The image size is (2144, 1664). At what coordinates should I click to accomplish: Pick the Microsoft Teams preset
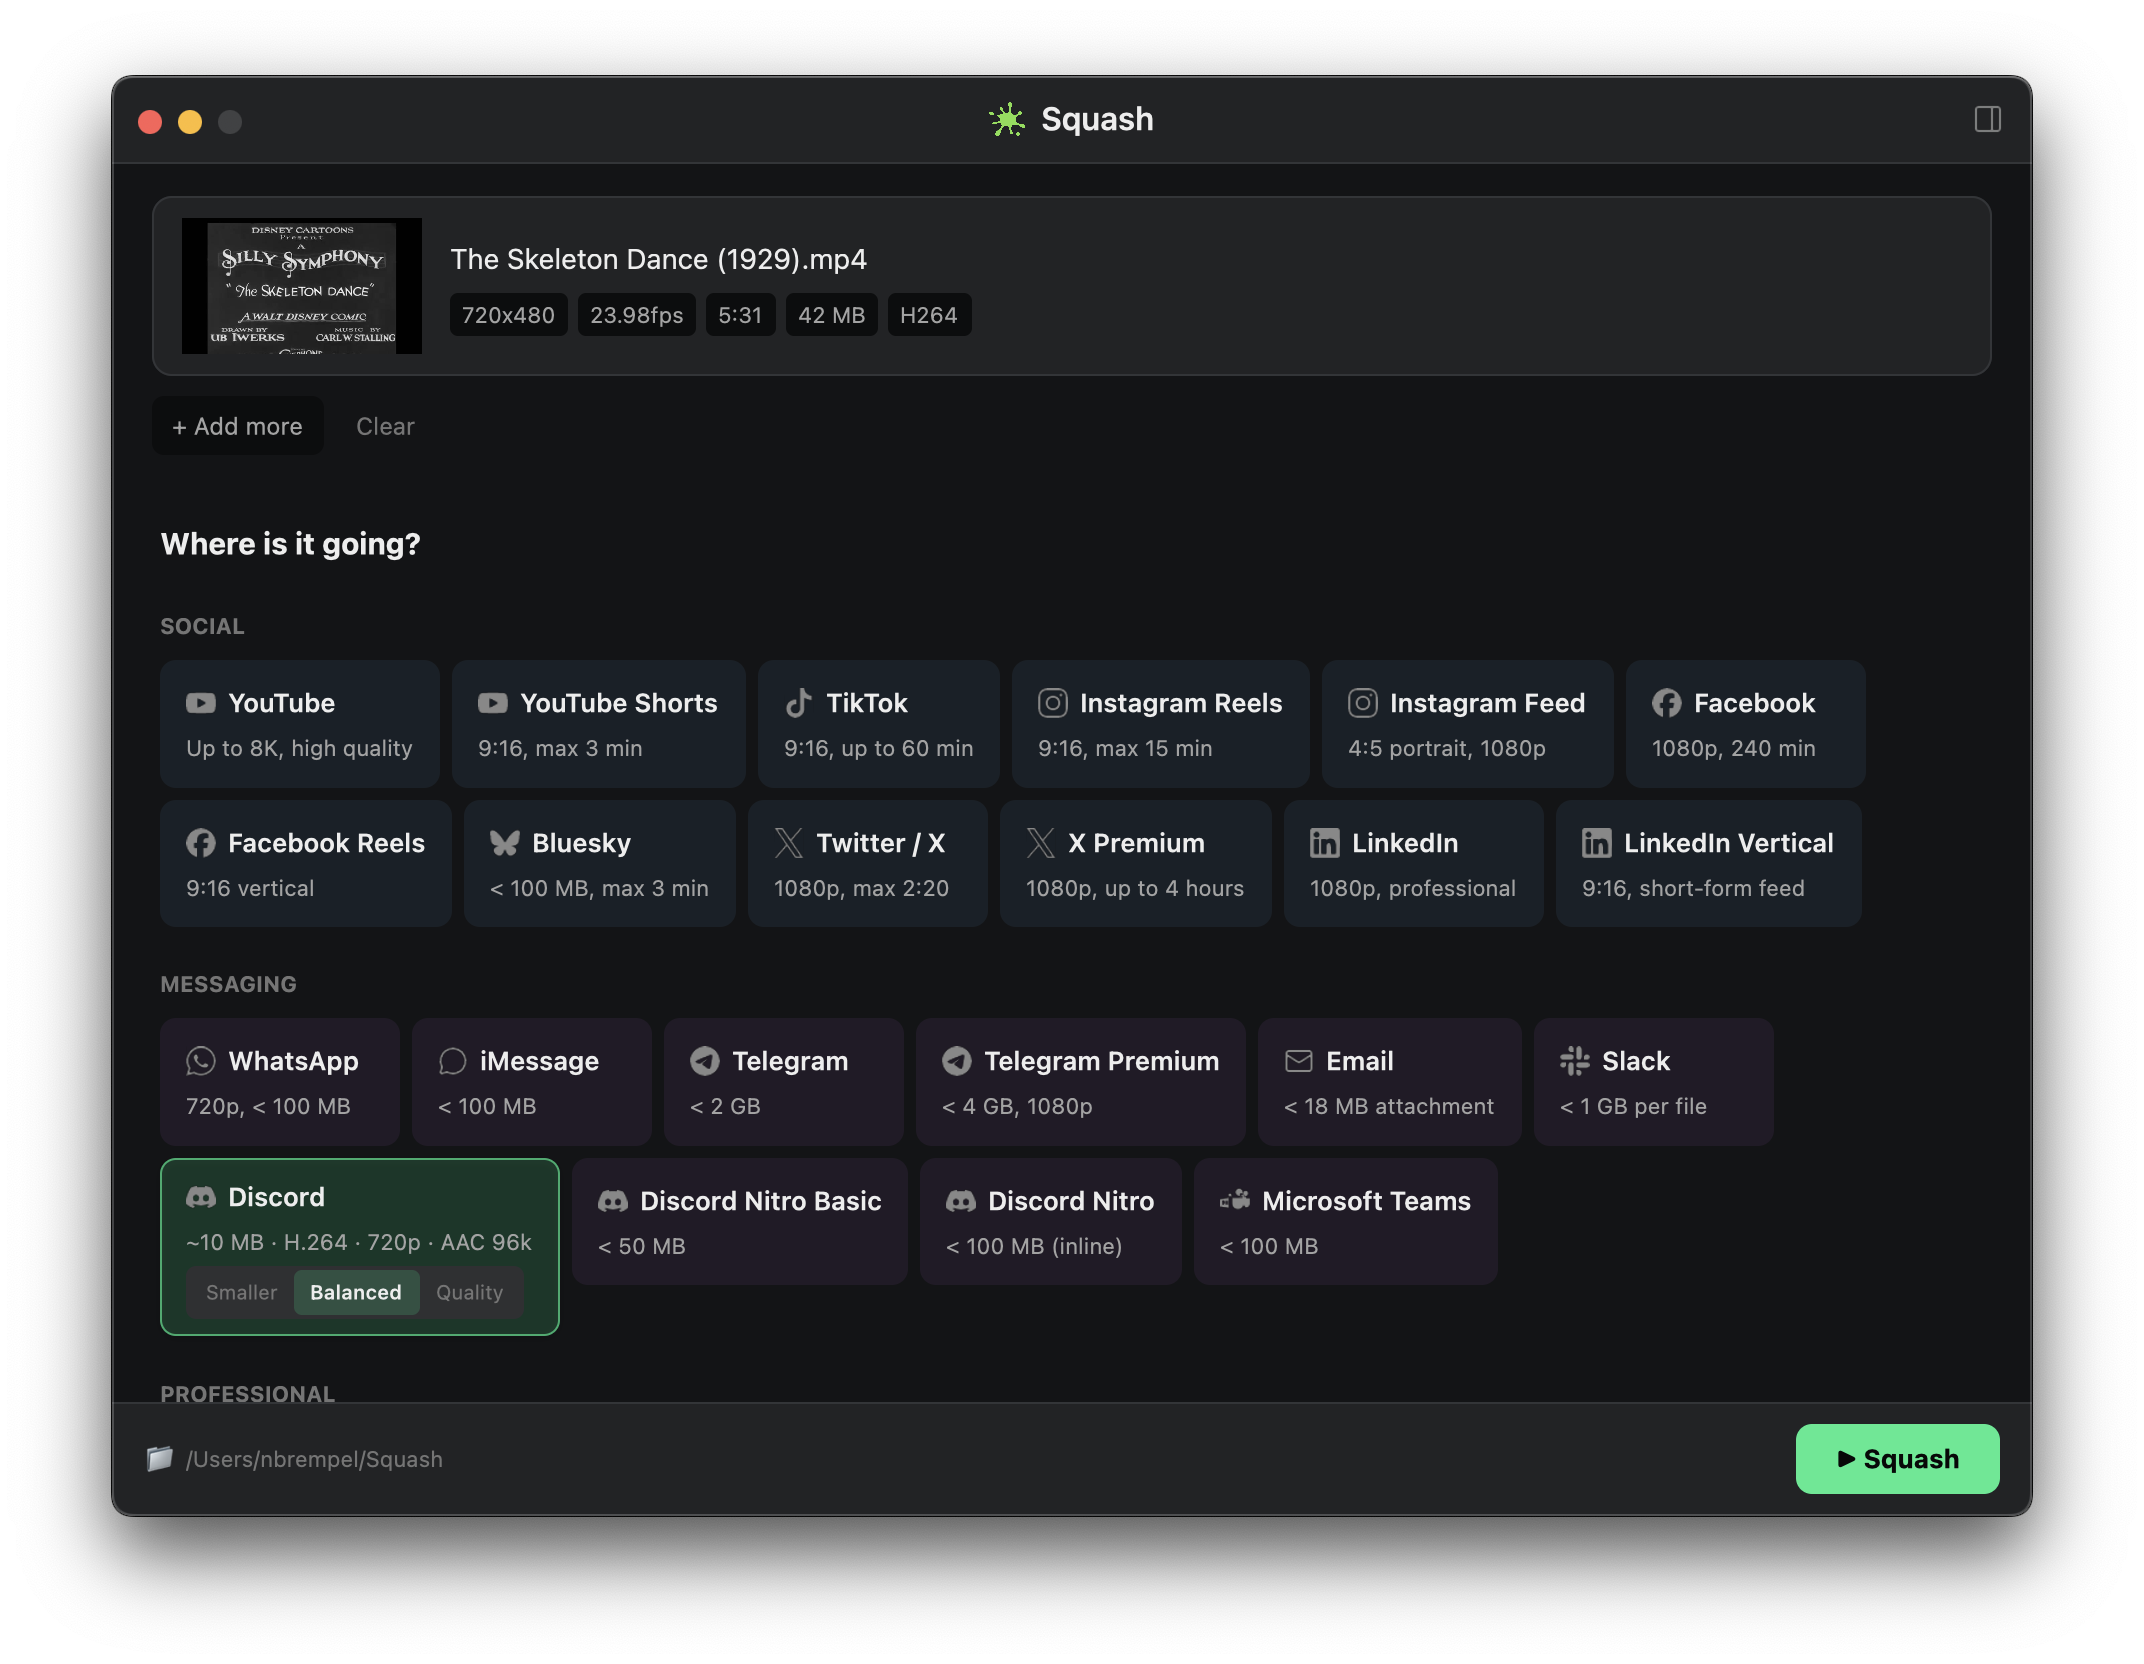click(x=1344, y=1222)
